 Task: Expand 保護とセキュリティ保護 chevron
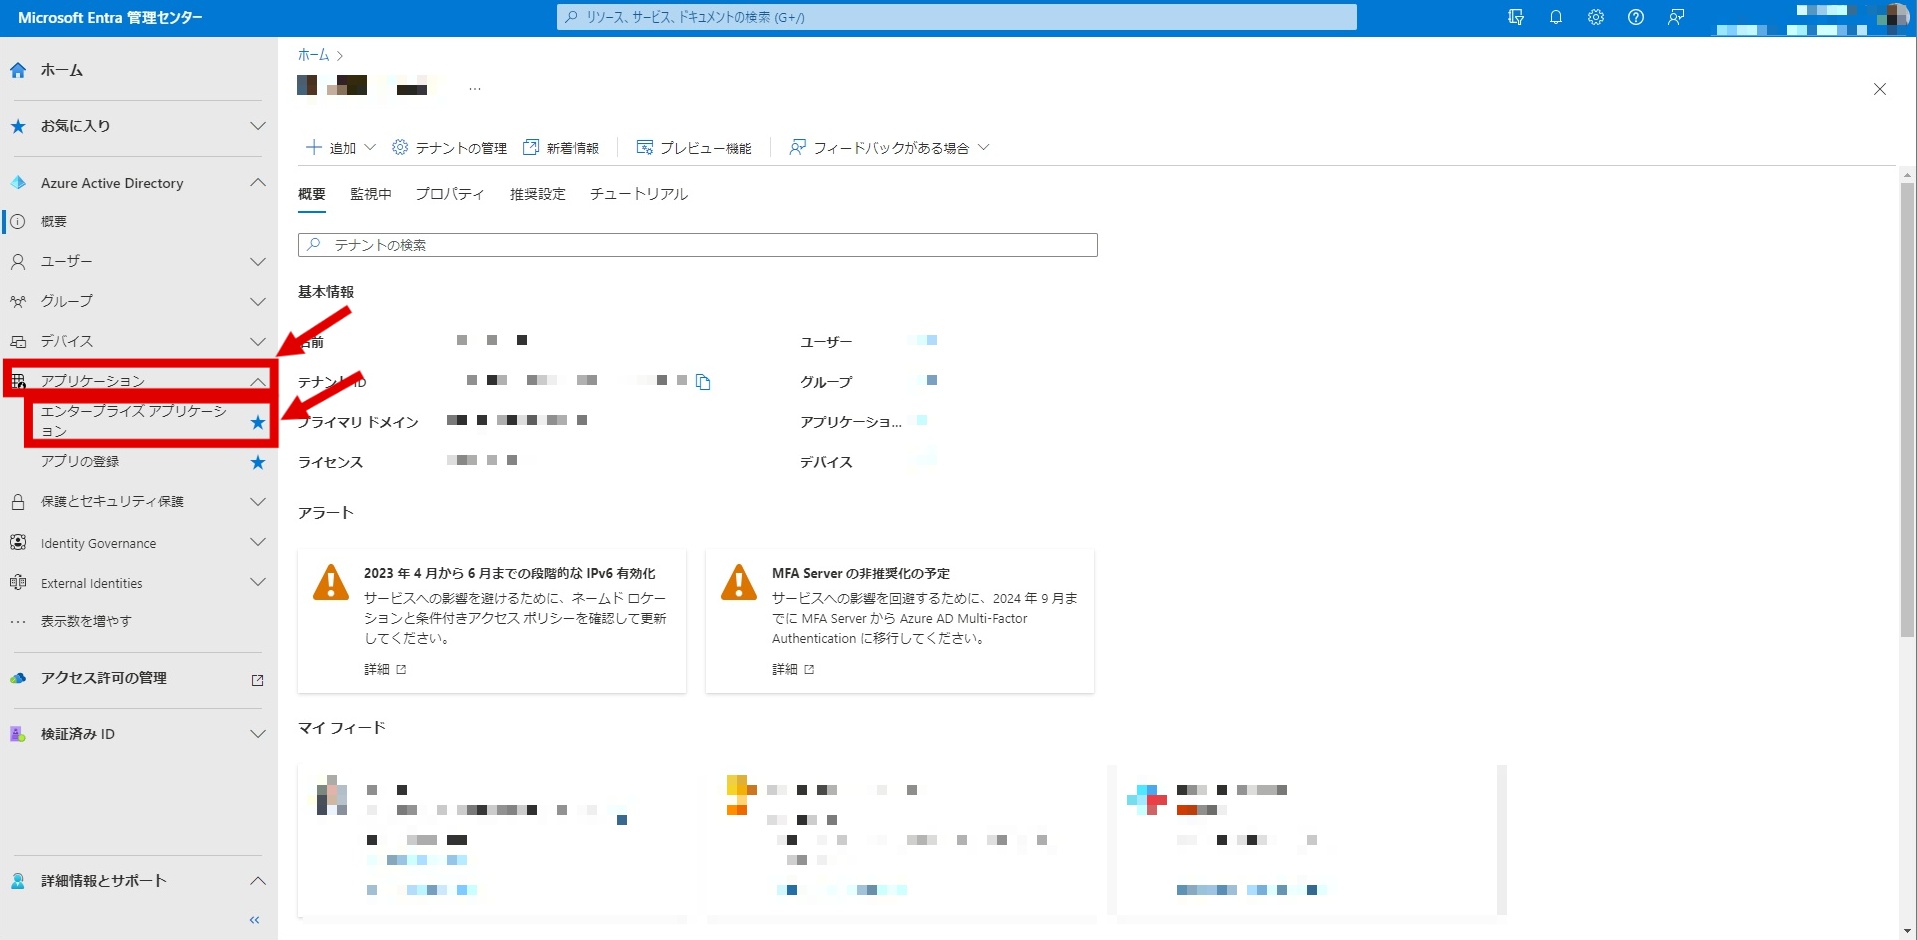tap(258, 502)
